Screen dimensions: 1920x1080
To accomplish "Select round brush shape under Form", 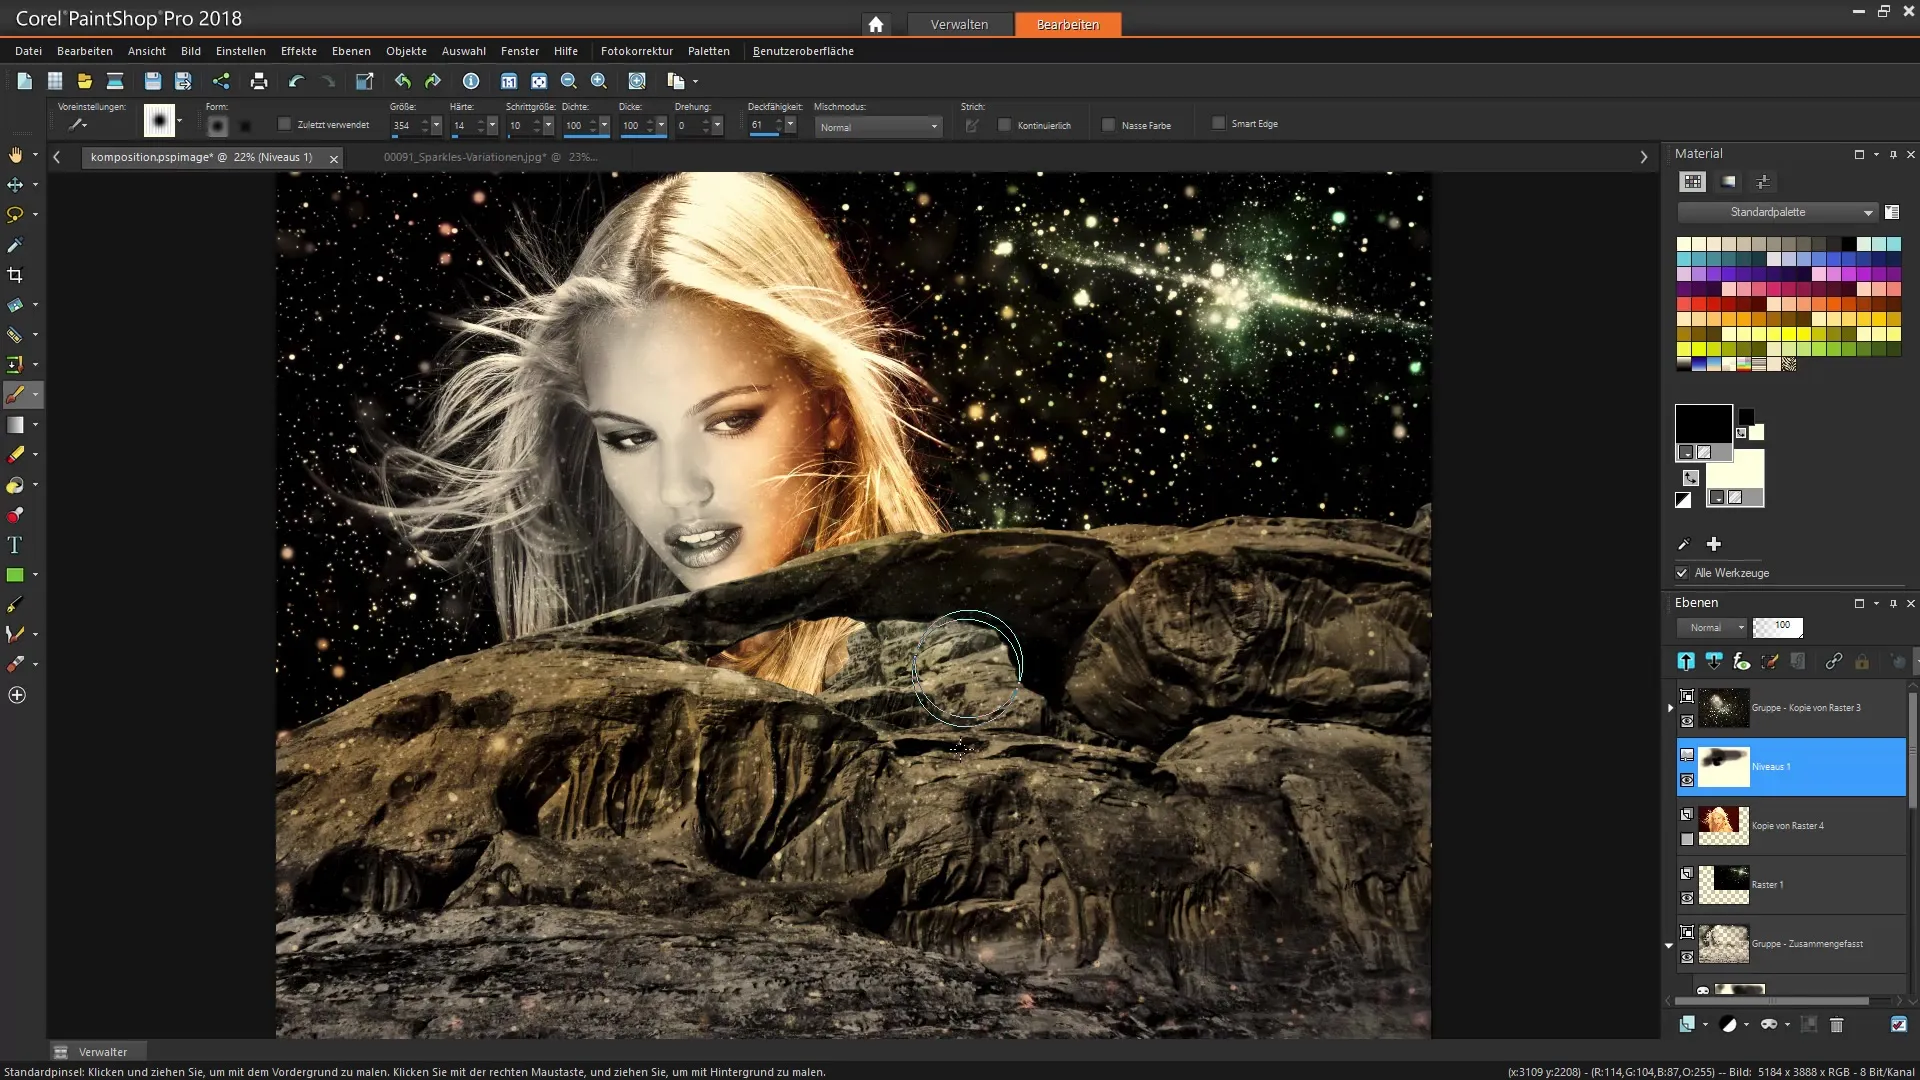I will [x=217, y=126].
